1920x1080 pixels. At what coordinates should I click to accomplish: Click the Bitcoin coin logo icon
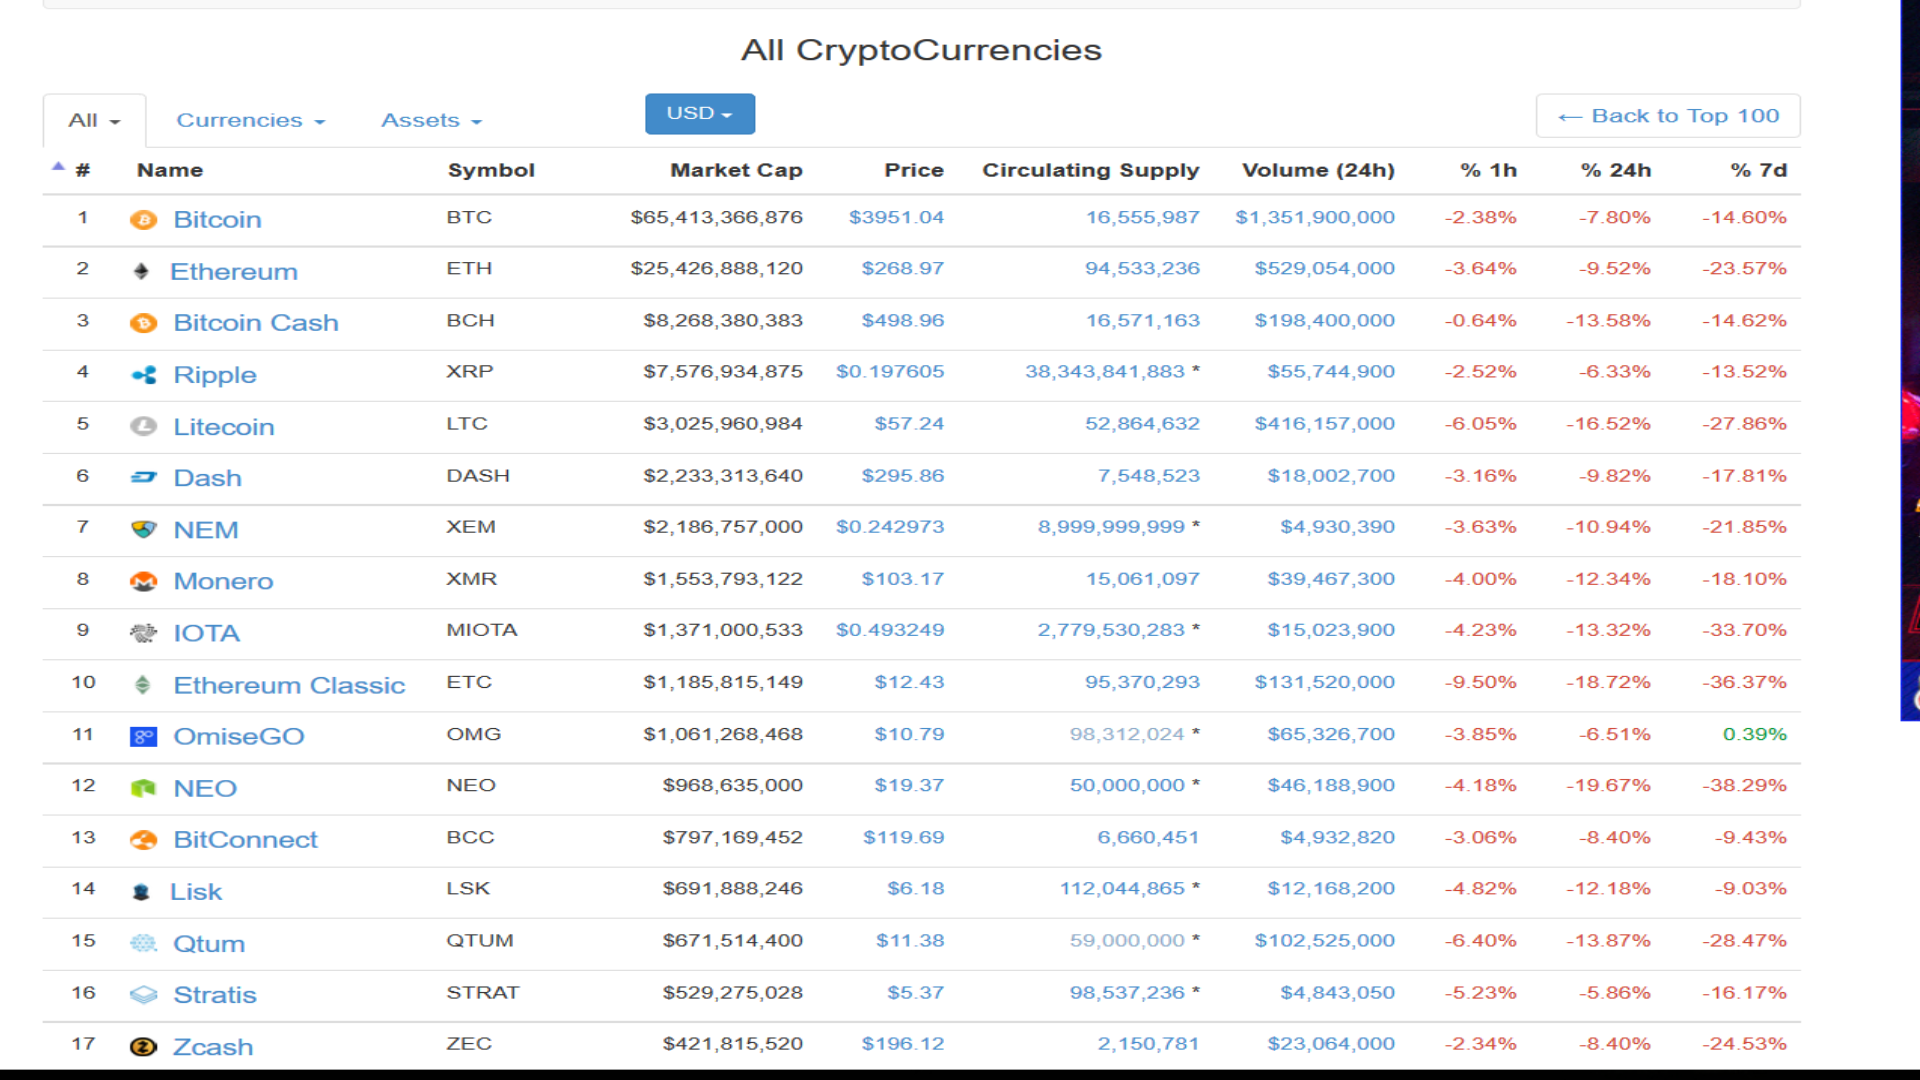(143, 220)
